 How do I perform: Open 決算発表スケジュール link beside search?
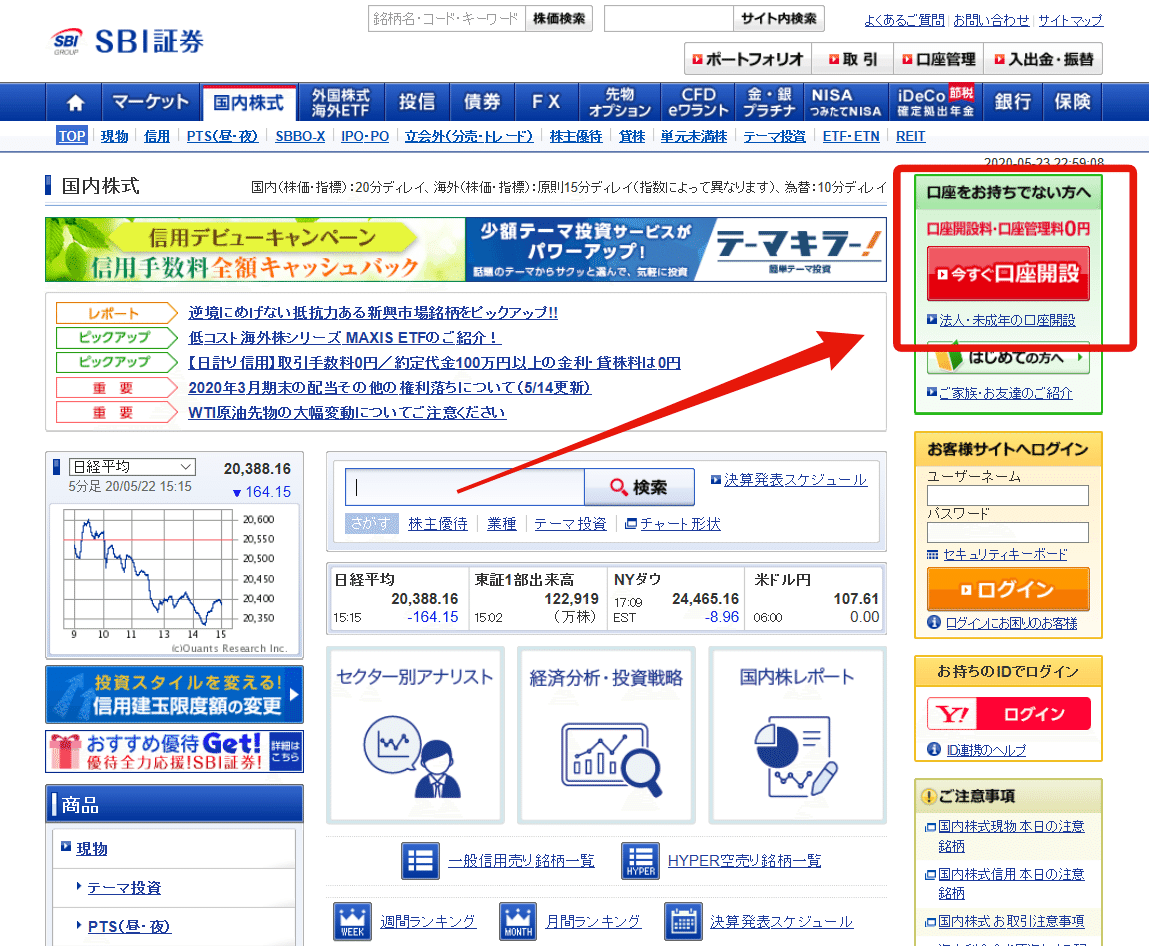[795, 480]
